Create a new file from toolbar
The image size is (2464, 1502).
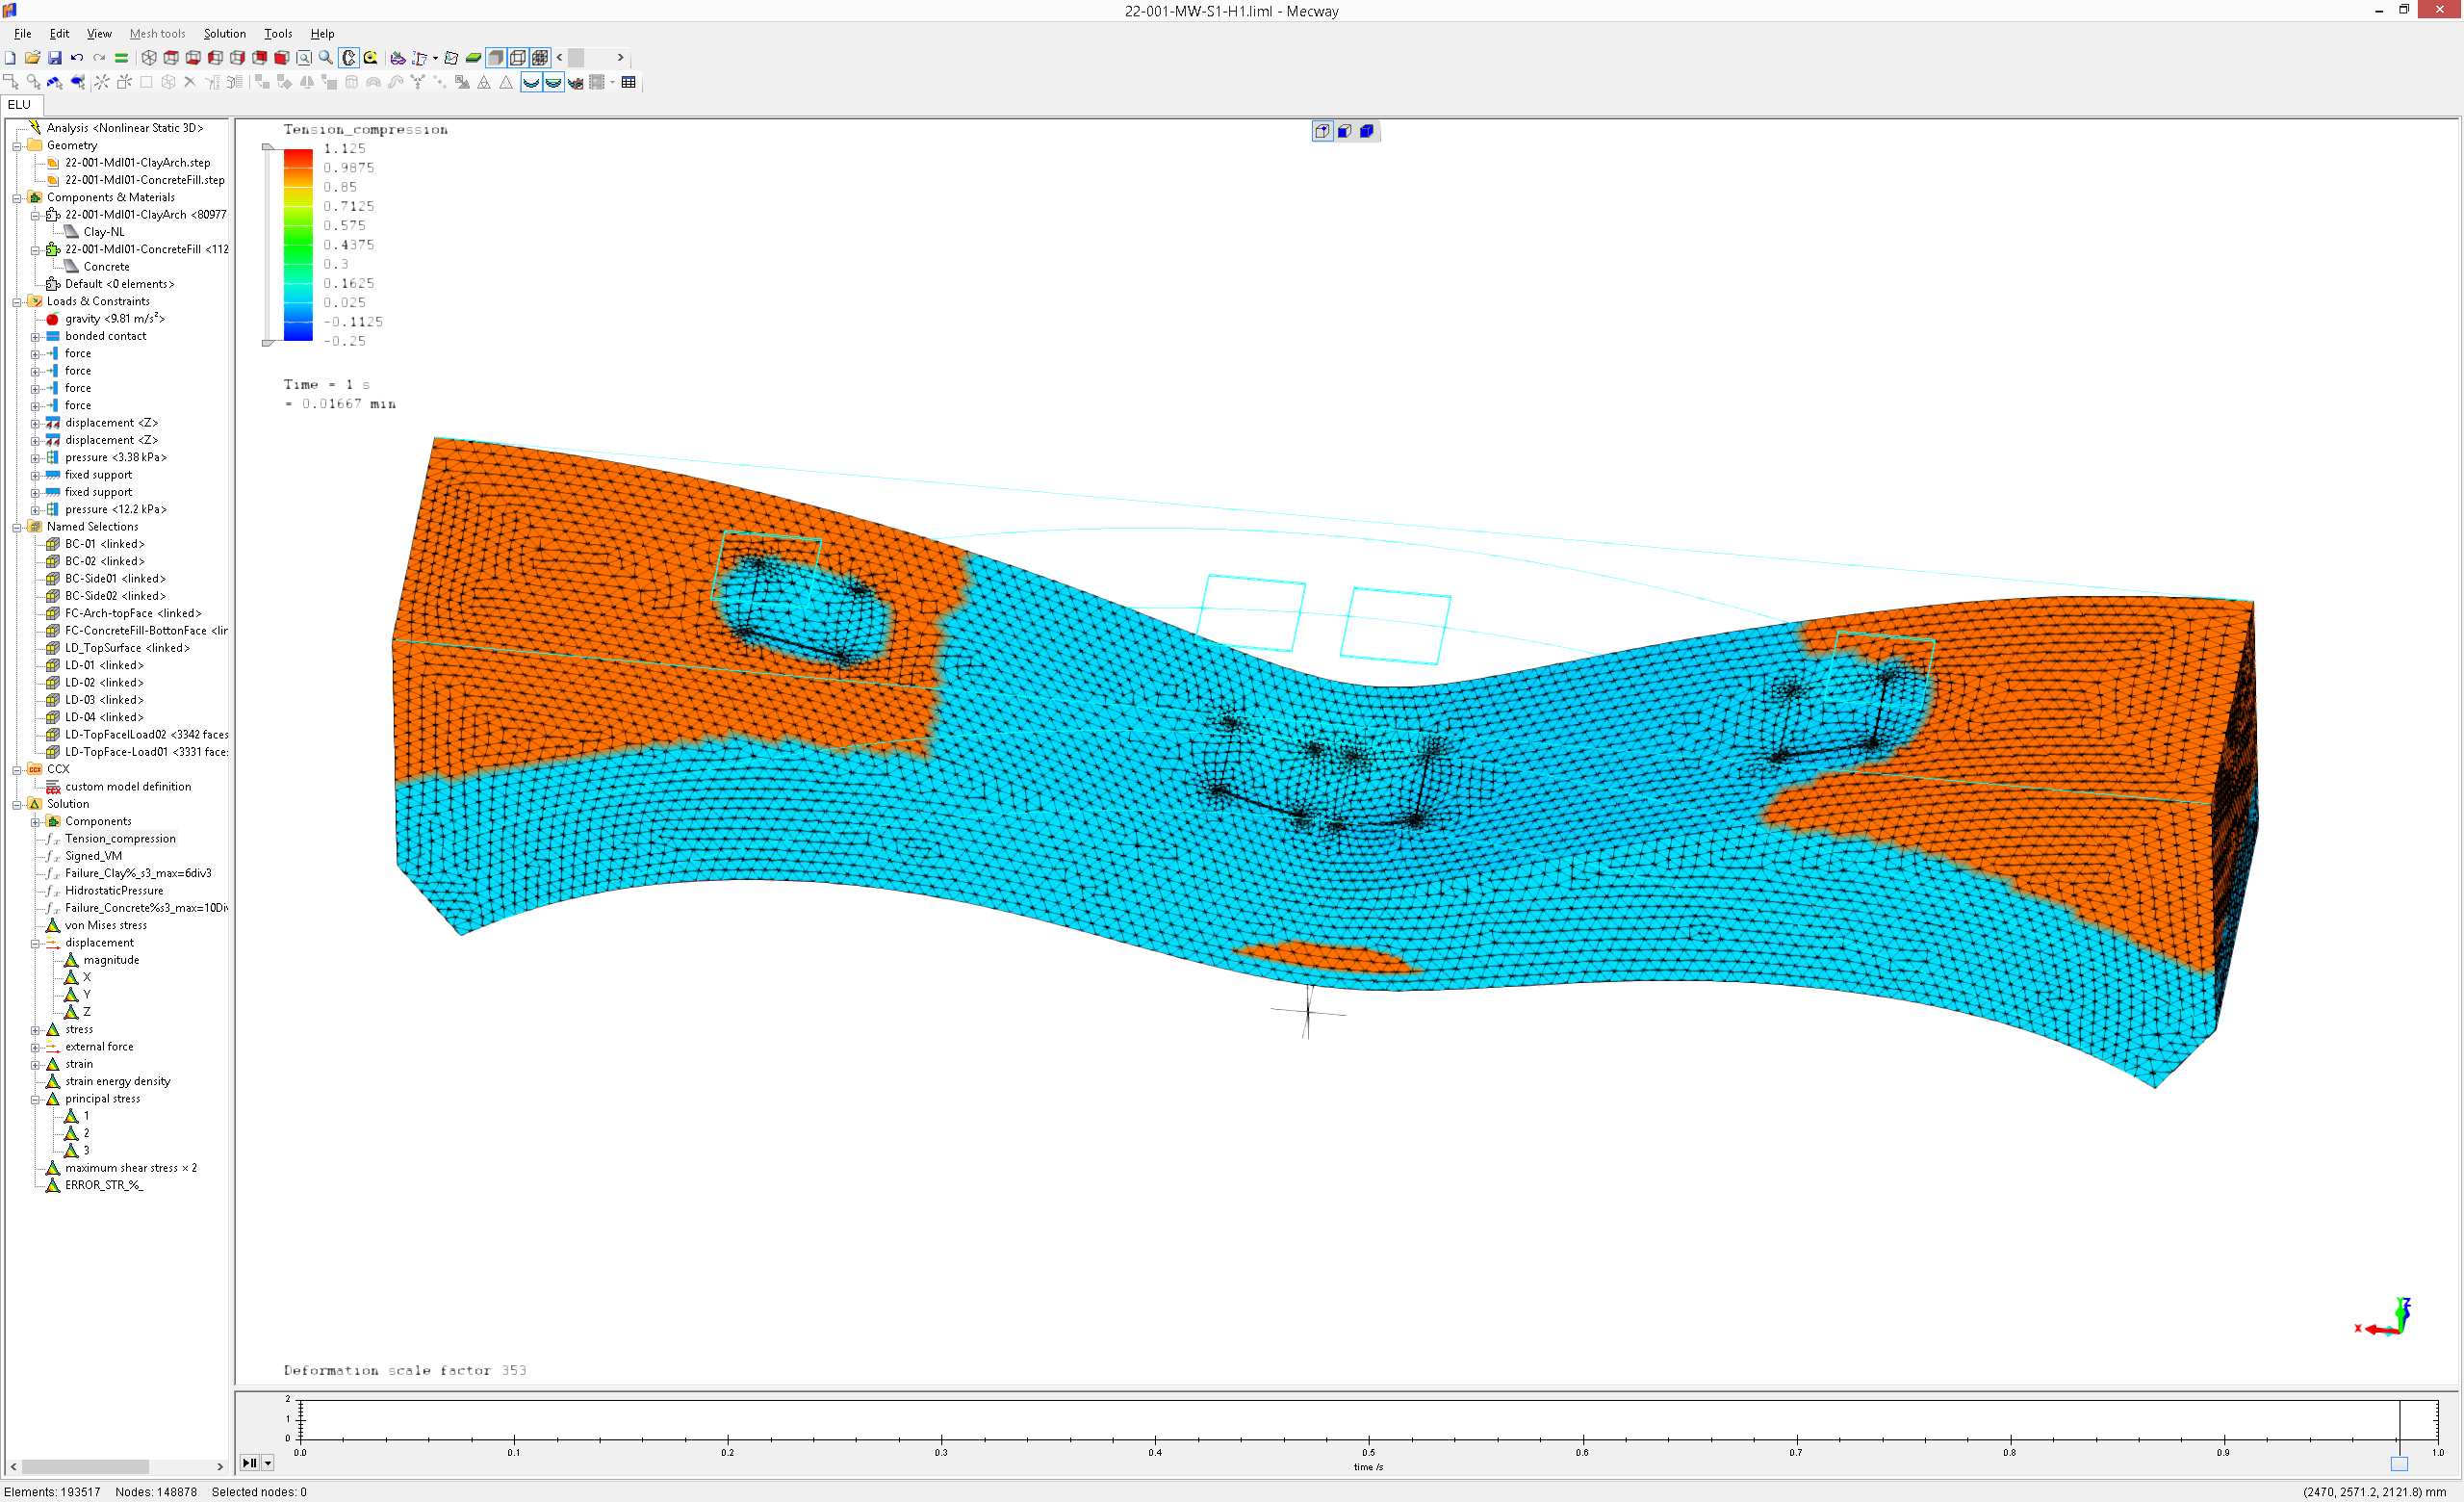tap(10, 58)
